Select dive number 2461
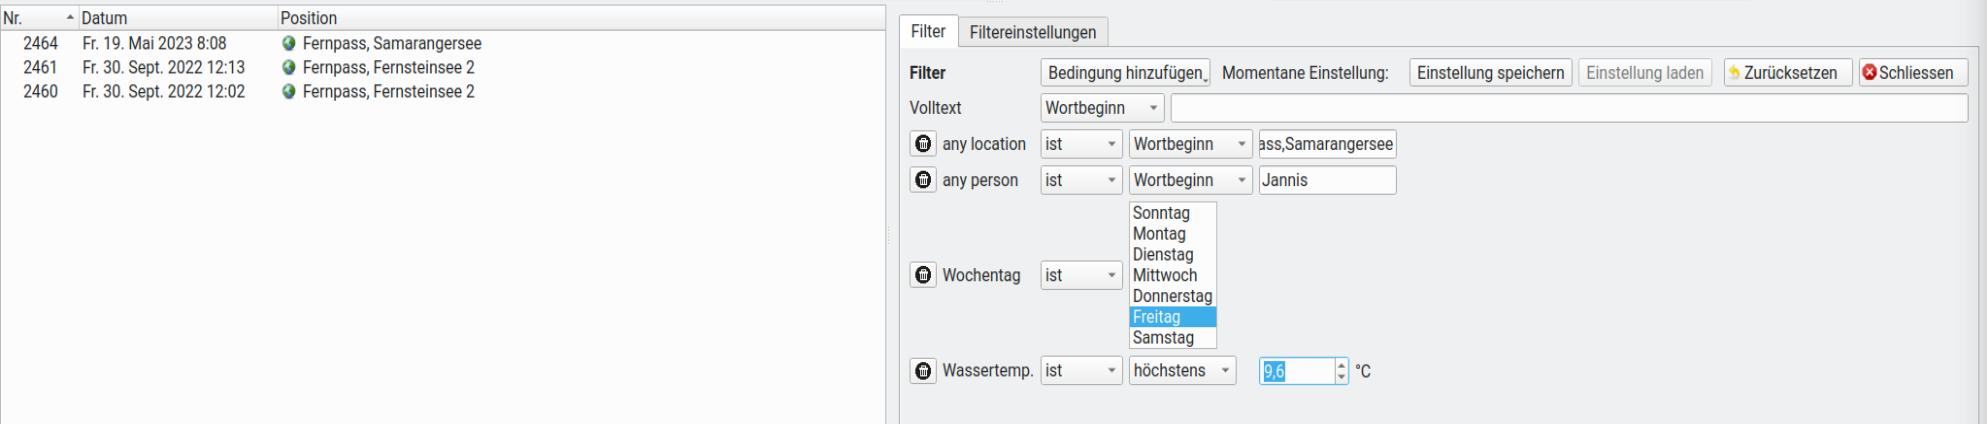Image resolution: width=1987 pixels, height=424 pixels. click(41, 68)
